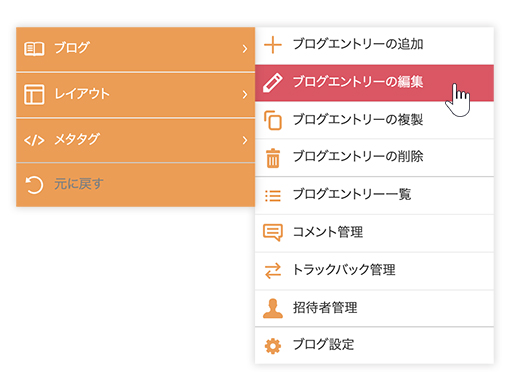511x382 pixels.
Task: Expand the レイアウト submenu chevron
Action: 245,95
